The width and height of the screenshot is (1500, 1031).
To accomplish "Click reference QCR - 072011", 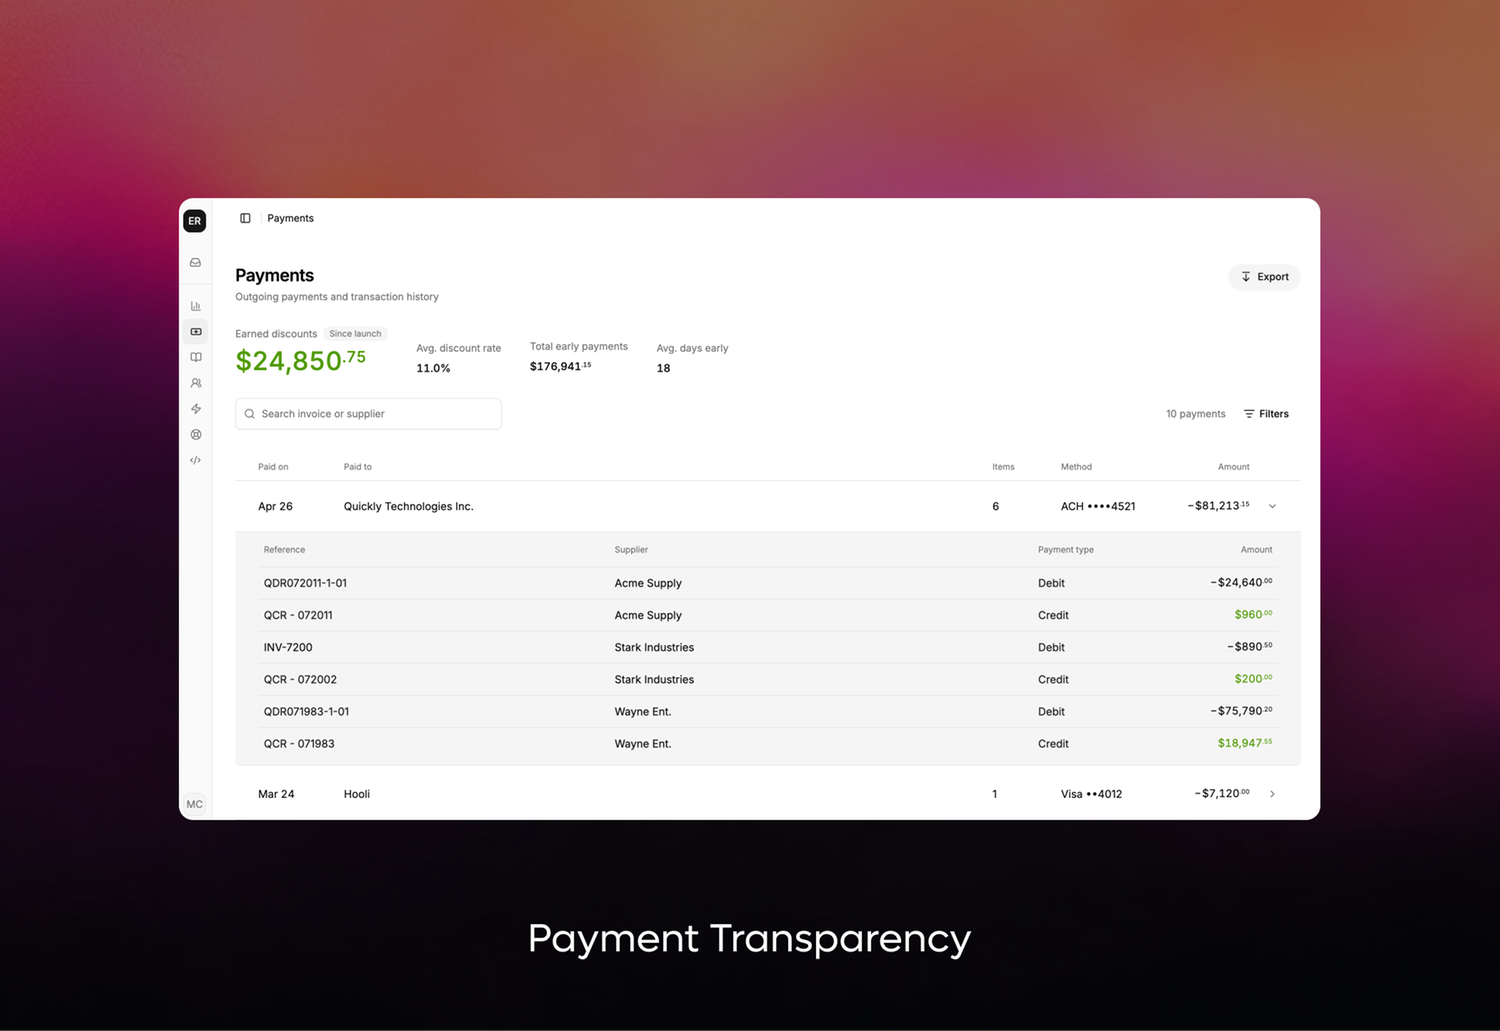I will [x=298, y=615].
